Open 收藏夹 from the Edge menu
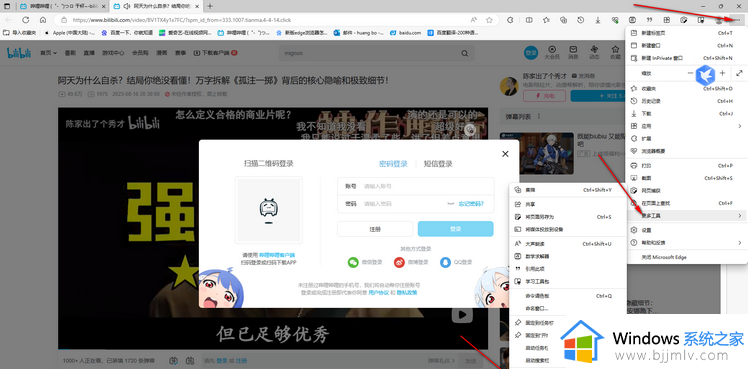 point(686,88)
